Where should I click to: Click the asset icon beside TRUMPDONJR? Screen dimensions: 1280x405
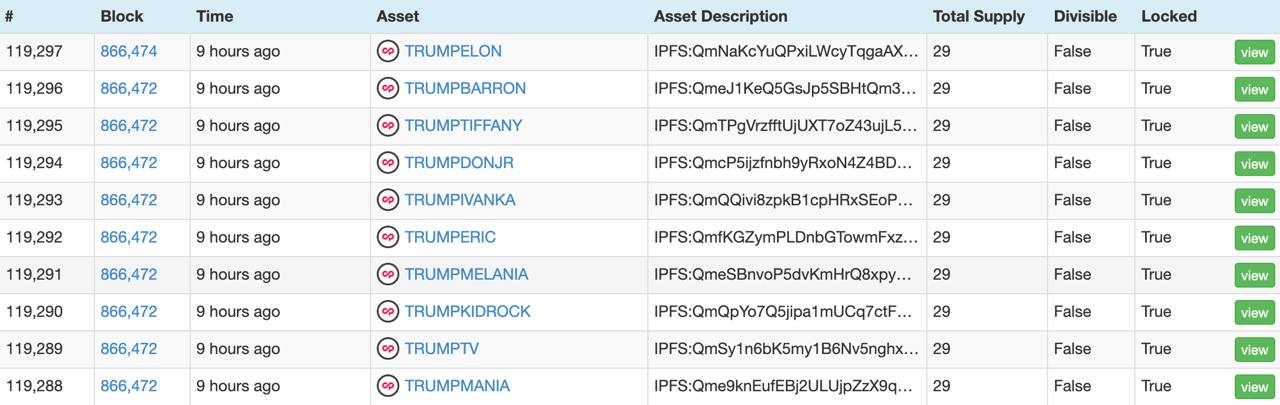(387, 163)
